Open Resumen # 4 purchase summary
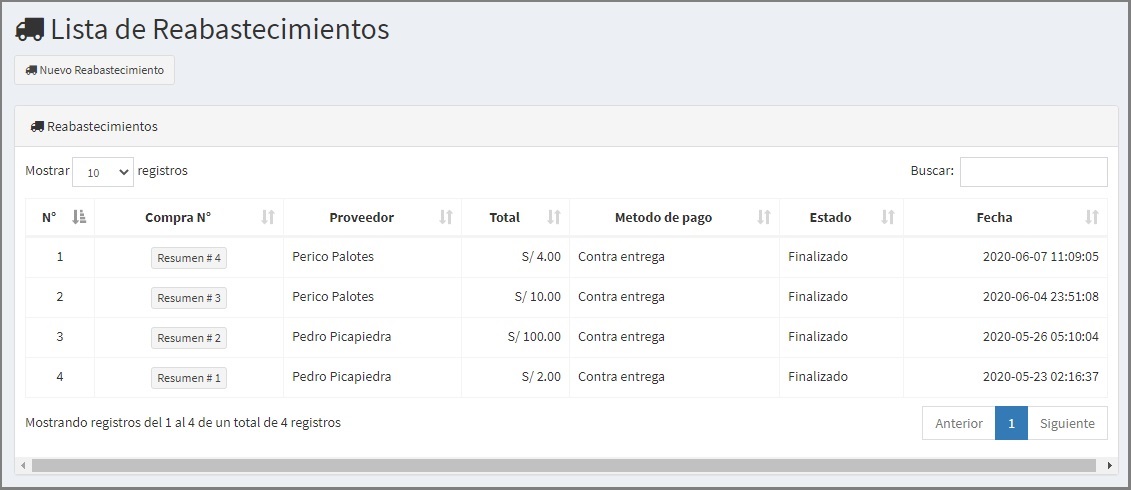This screenshot has width=1131, height=490. [x=189, y=258]
